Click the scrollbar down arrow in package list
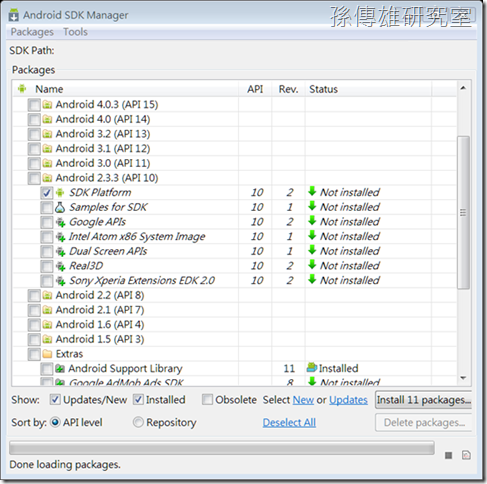 pos(463,378)
